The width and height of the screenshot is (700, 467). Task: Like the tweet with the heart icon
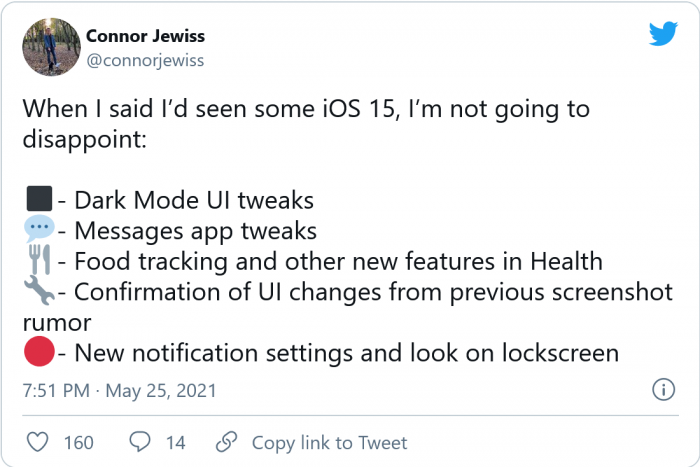pyautogui.click(x=37, y=442)
